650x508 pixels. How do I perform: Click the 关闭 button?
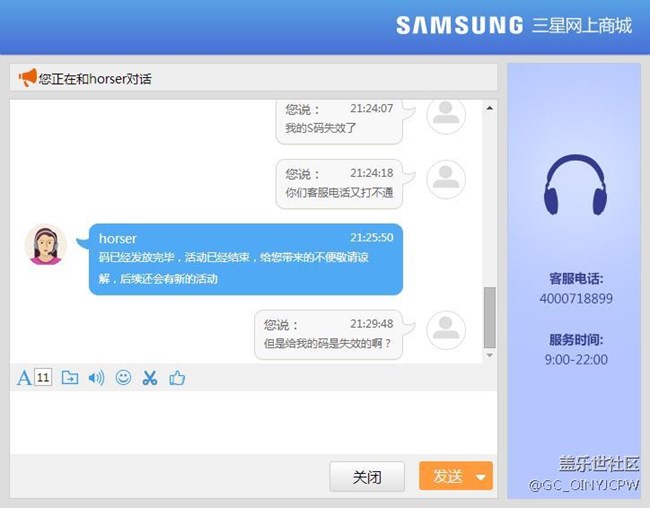[x=367, y=476]
